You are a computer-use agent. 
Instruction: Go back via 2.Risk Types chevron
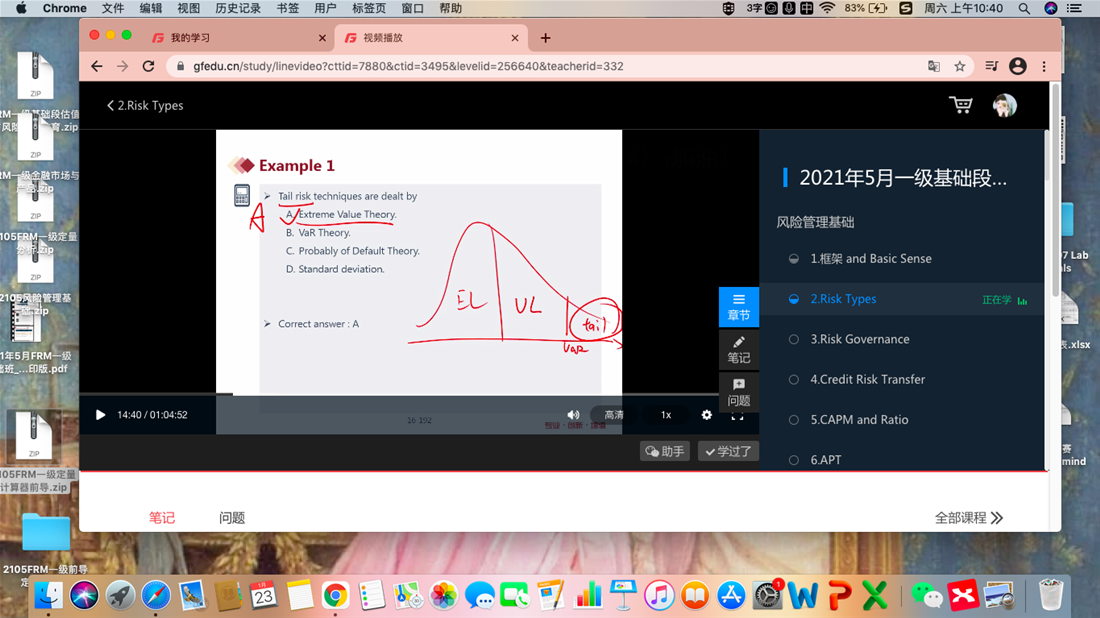coord(145,105)
